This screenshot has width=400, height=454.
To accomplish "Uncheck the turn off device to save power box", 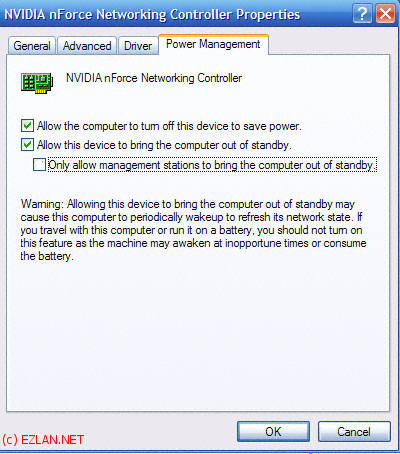I will (x=27, y=126).
